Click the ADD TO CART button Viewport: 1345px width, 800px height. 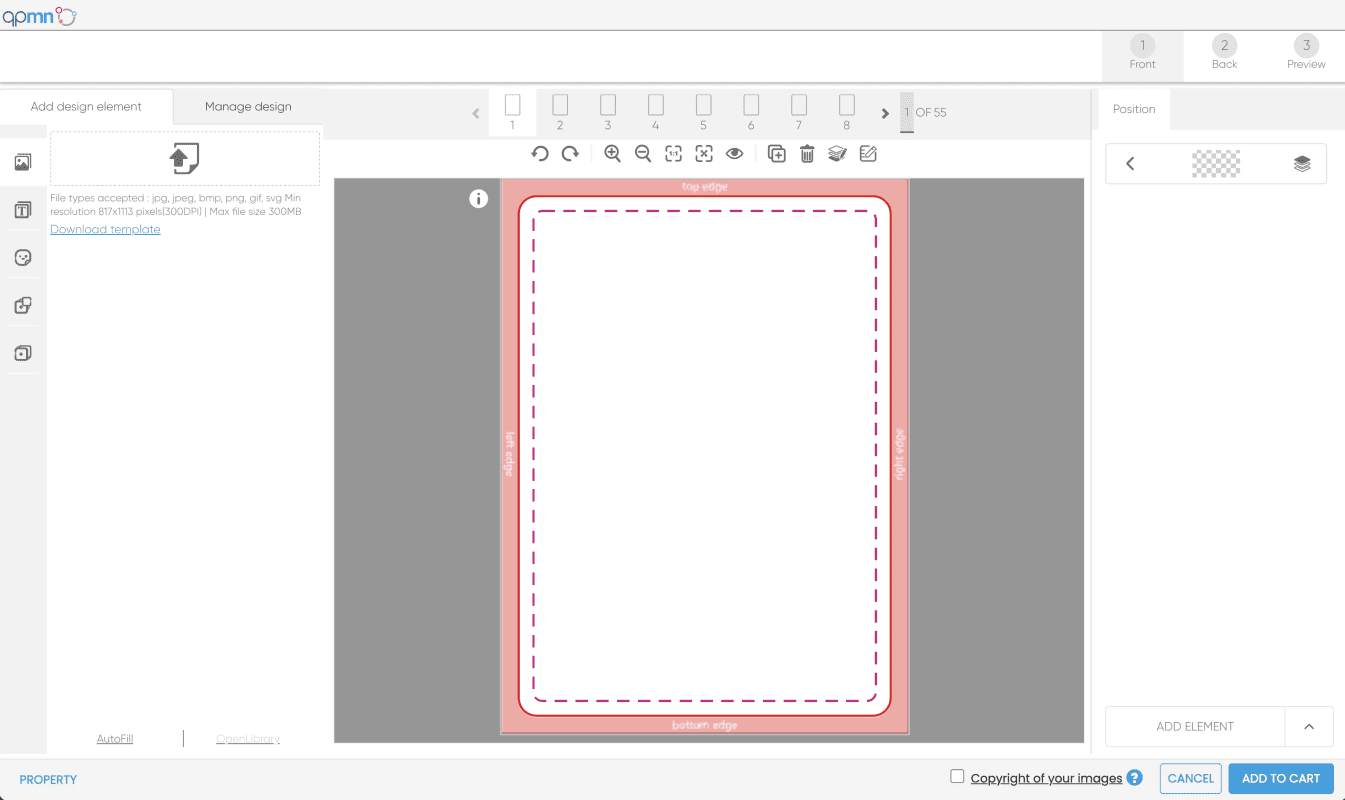point(1280,779)
